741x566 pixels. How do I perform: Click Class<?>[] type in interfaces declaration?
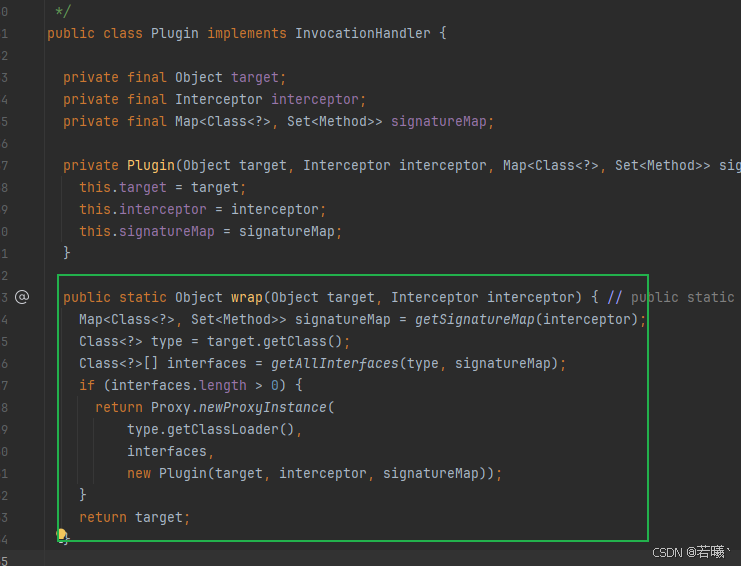pos(118,363)
